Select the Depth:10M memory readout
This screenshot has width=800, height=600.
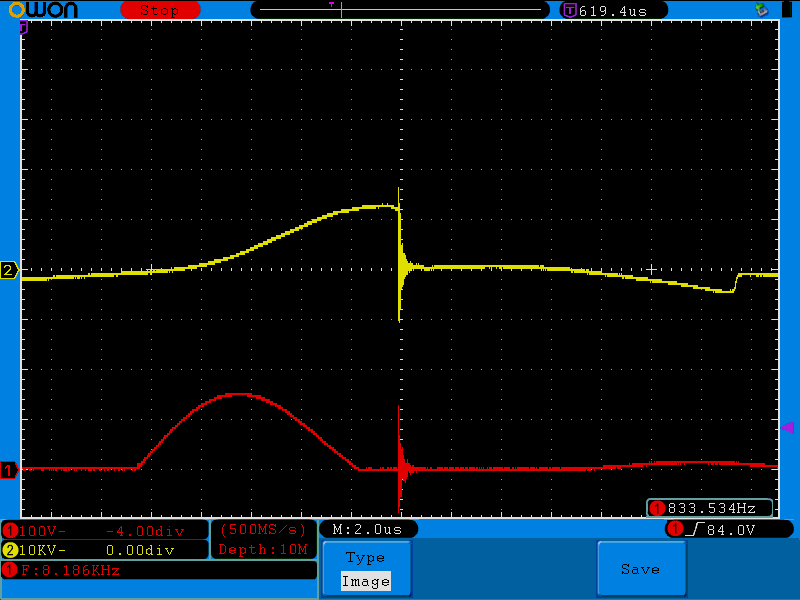click(263, 550)
